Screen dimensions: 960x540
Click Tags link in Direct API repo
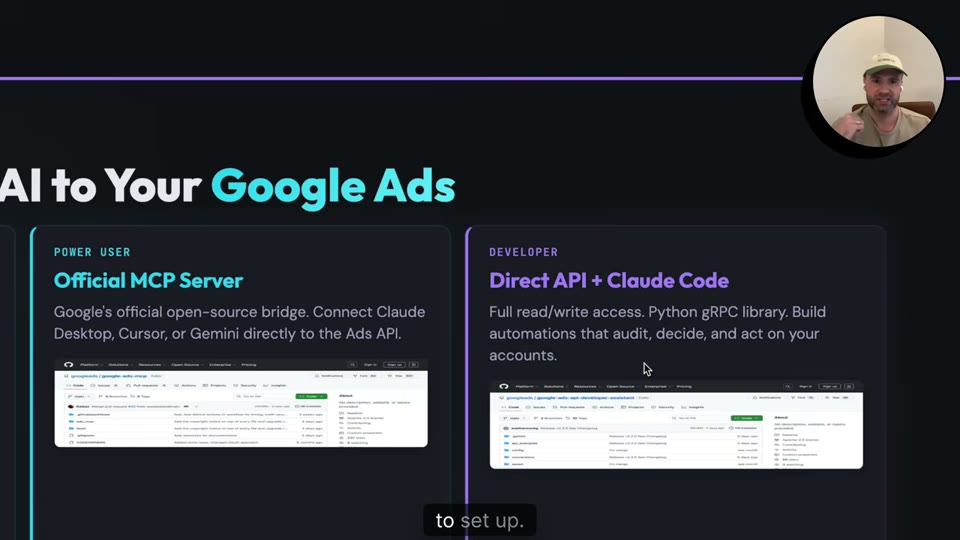point(577,418)
